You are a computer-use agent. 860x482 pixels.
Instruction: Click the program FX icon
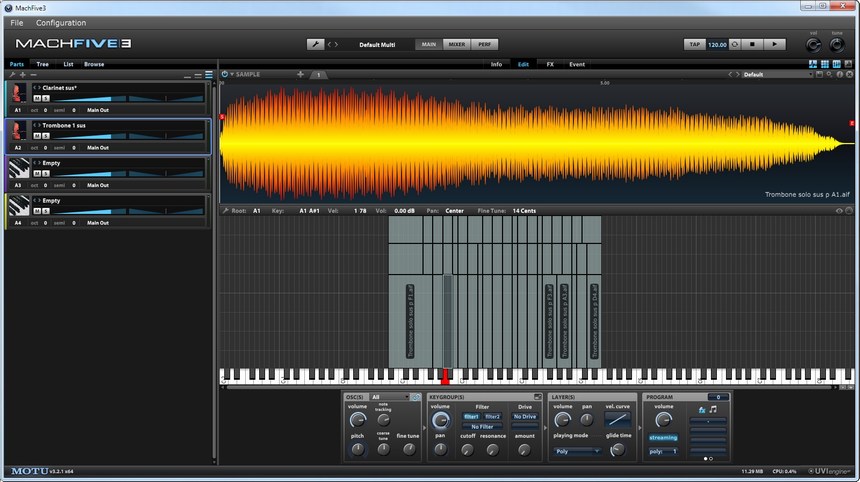(x=702, y=409)
